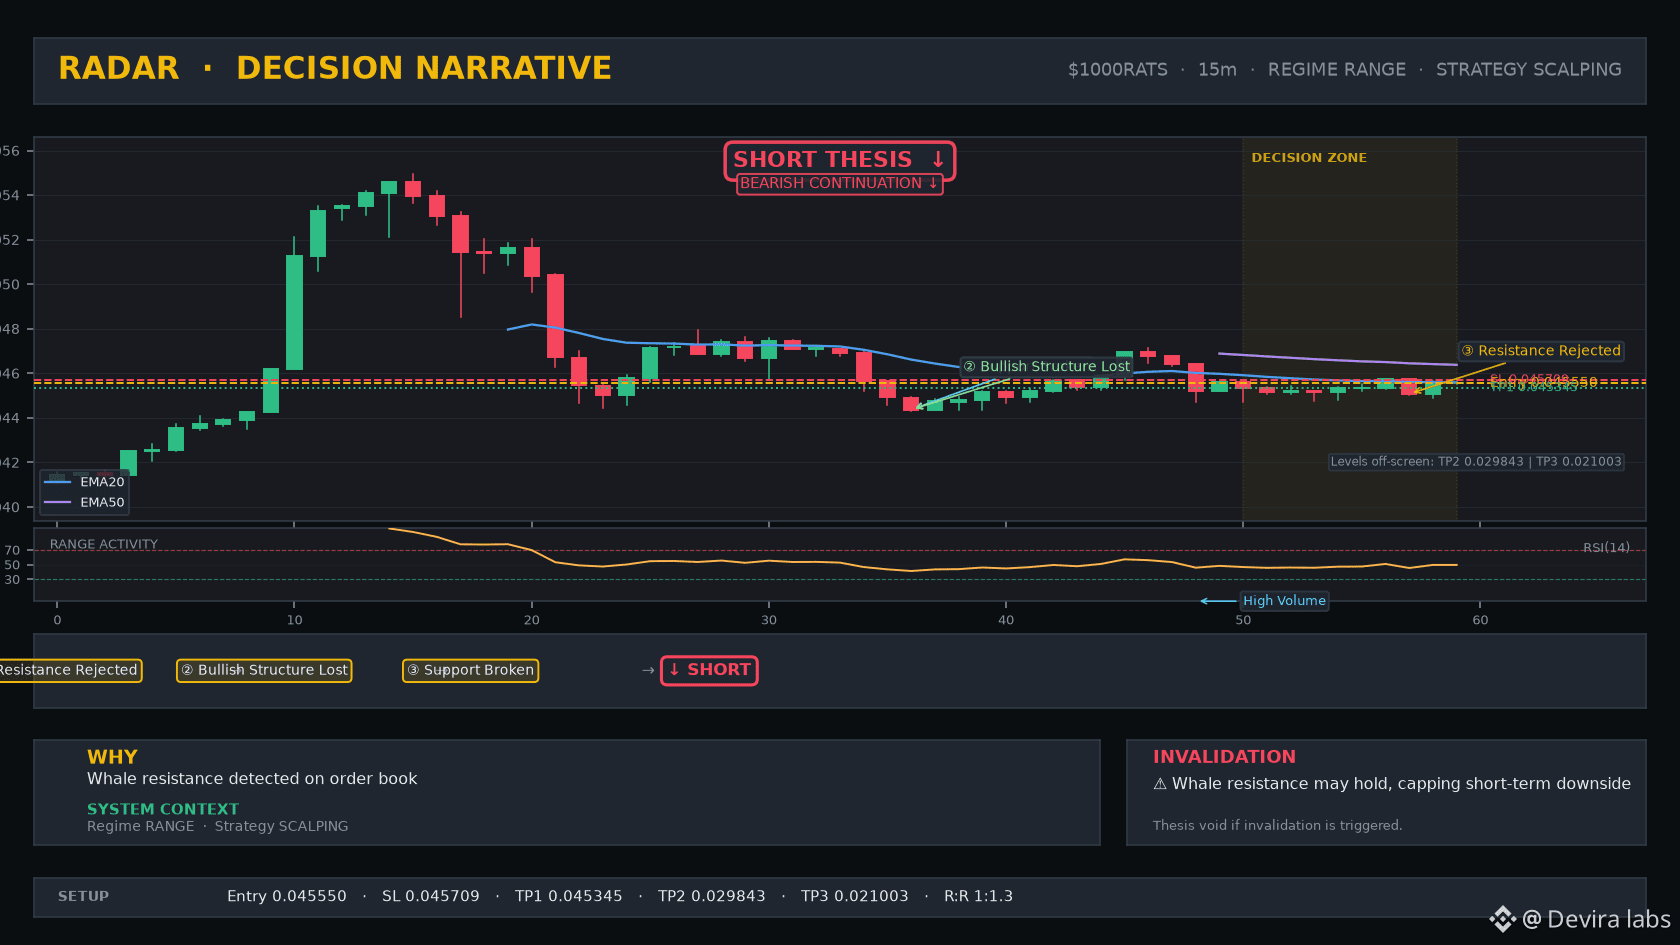Viewport: 1680px width, 945px height.
Task: Click the Bullish Structure Lost step tag
Action: [x=264, y=670]
